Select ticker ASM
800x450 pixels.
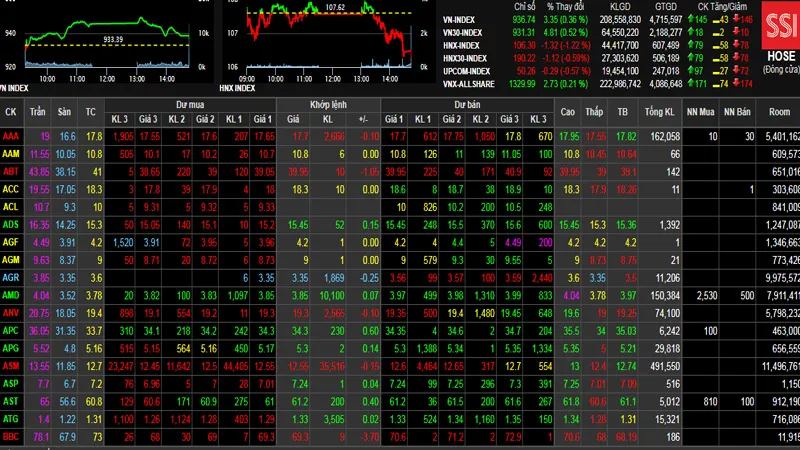tap(11, 366)
